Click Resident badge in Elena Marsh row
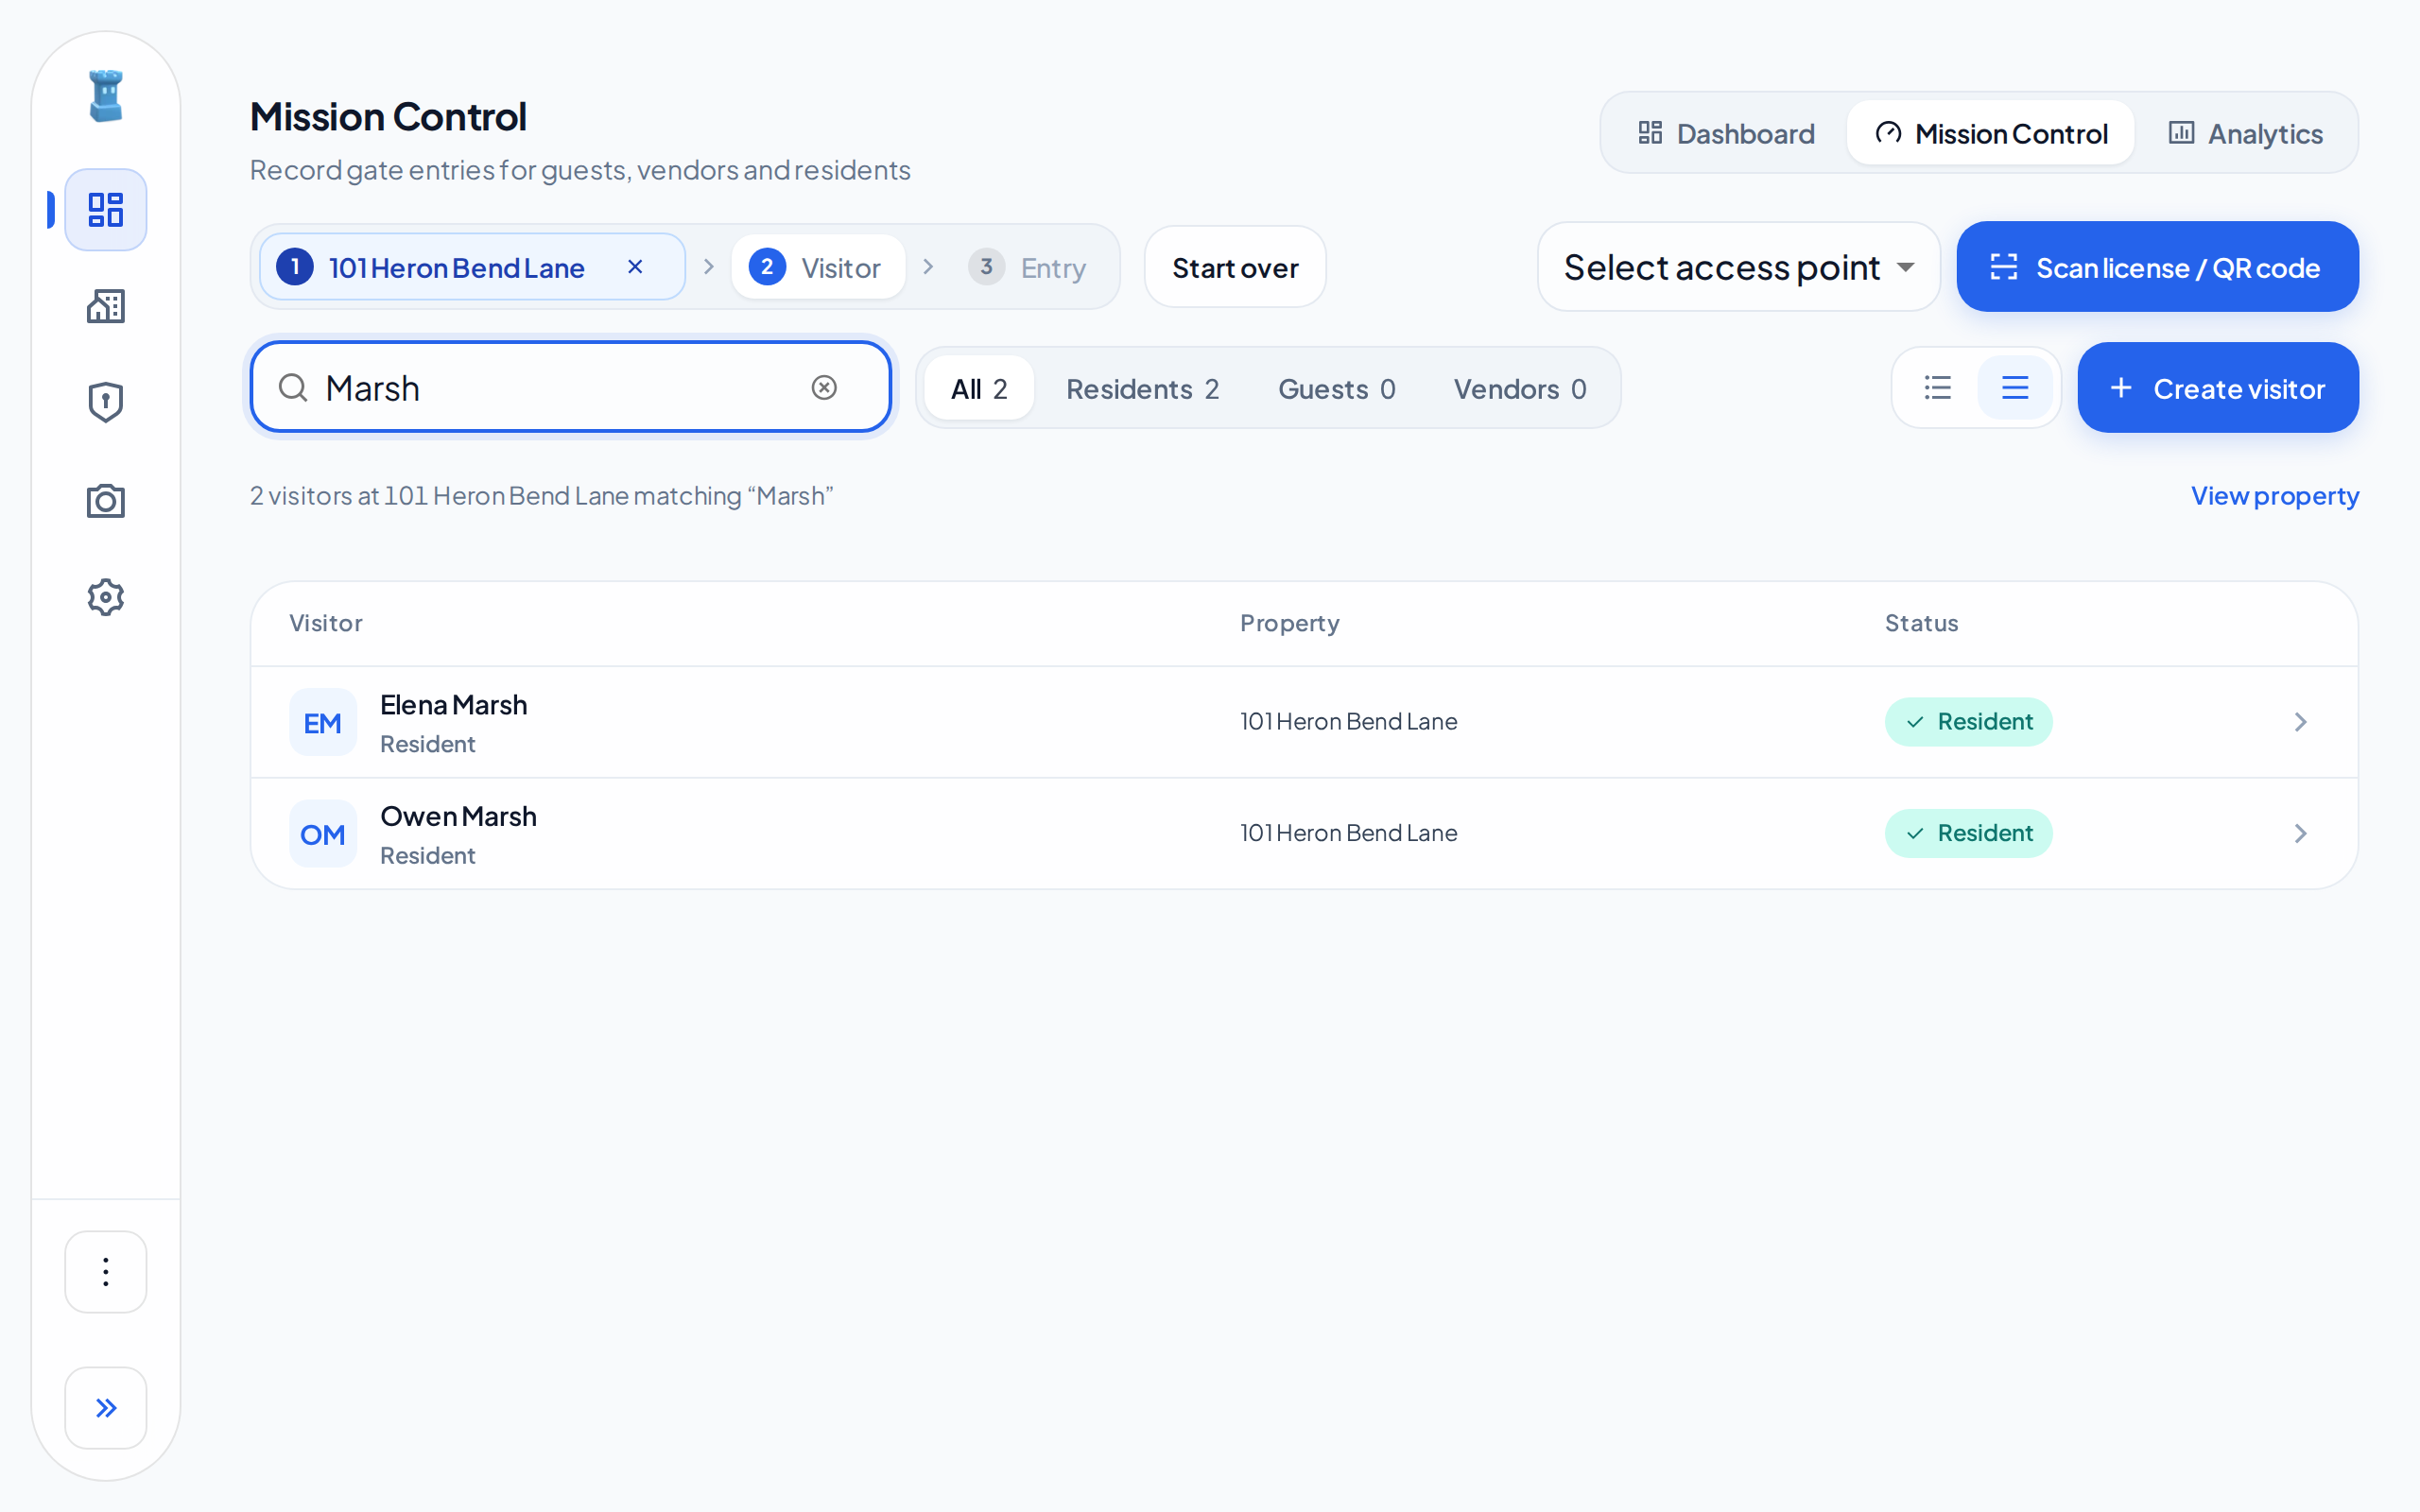This screenshot has height=1512, width=2420. click(x=1968, y=722)
